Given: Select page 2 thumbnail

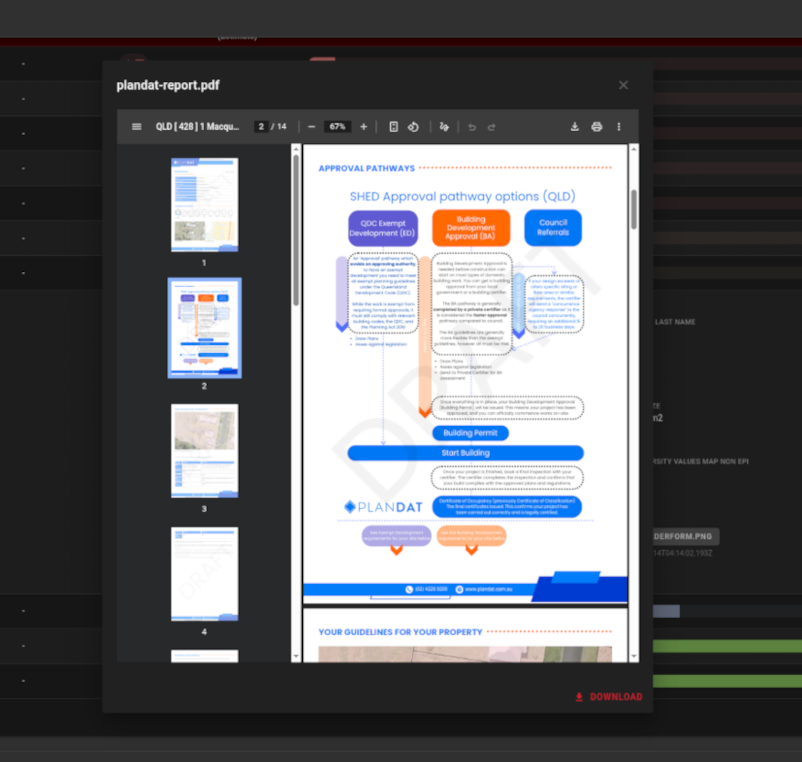Looking at the screenshot, I should click(205, 328).
